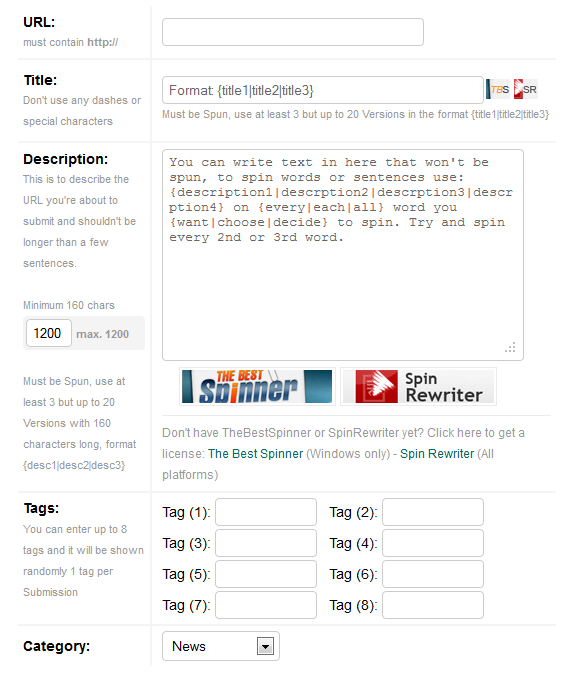Viewport: 570px width, 680px height.
Task: Click the 'URL:' heading
Action: tap(39, 22)
